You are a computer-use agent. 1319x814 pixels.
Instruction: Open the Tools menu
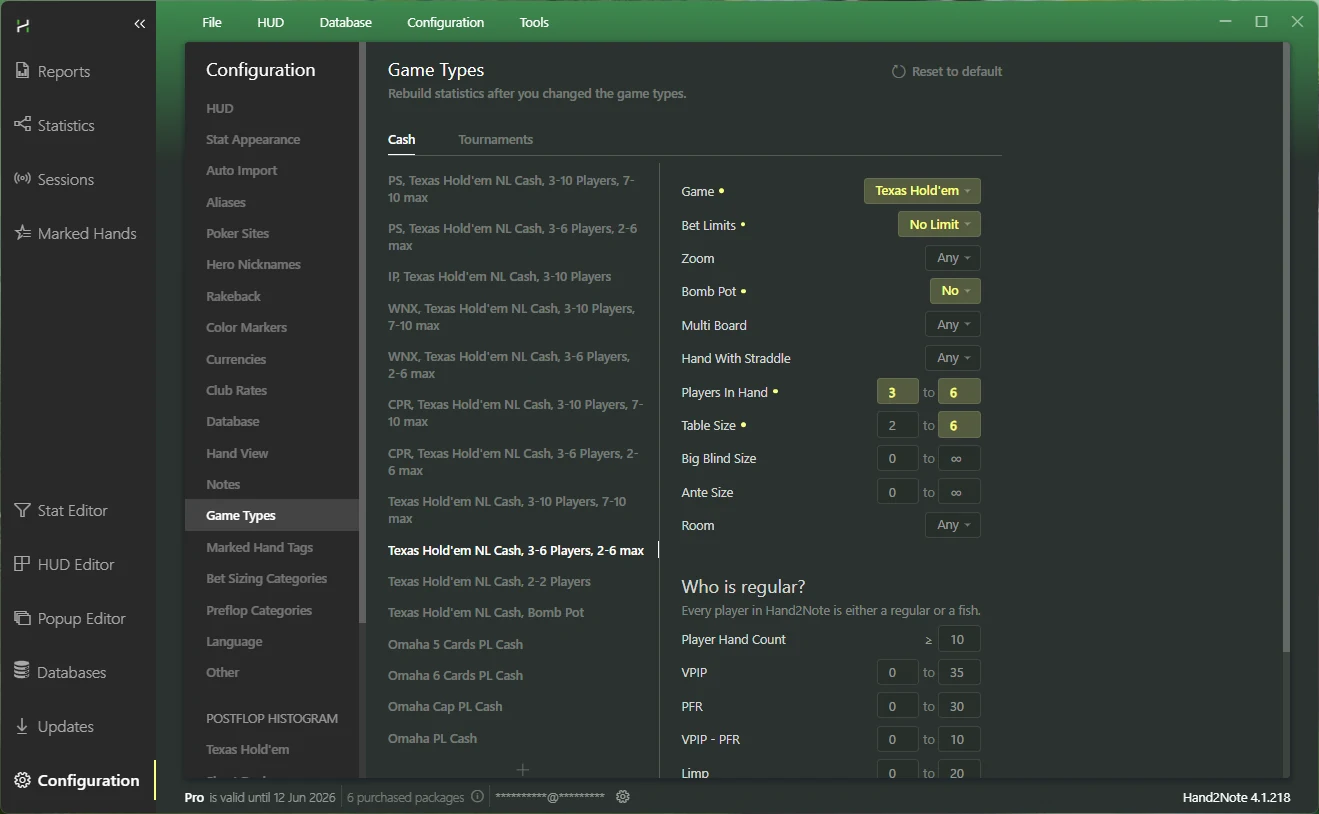coord(534,22)
